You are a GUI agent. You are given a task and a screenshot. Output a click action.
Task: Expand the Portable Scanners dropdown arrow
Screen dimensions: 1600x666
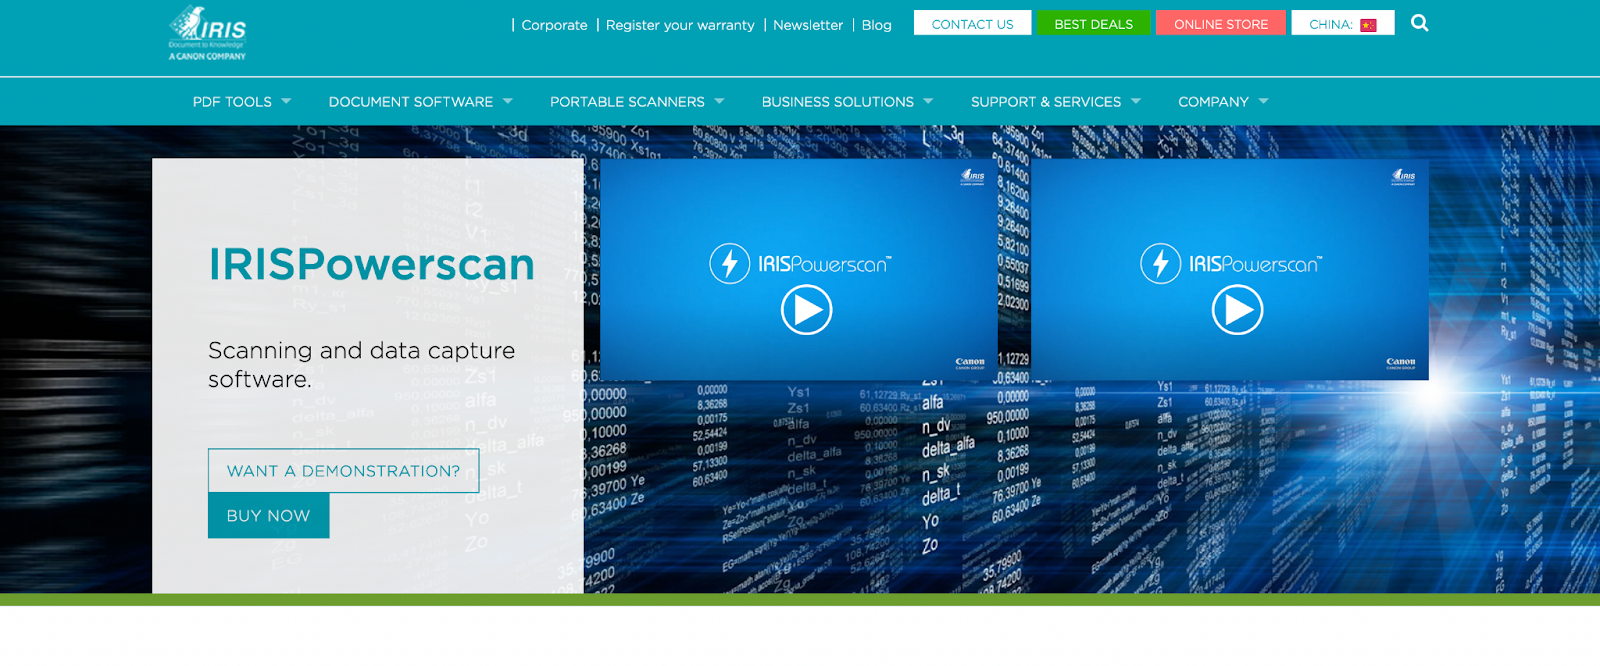pyautogui.click(x=719, y=101)
